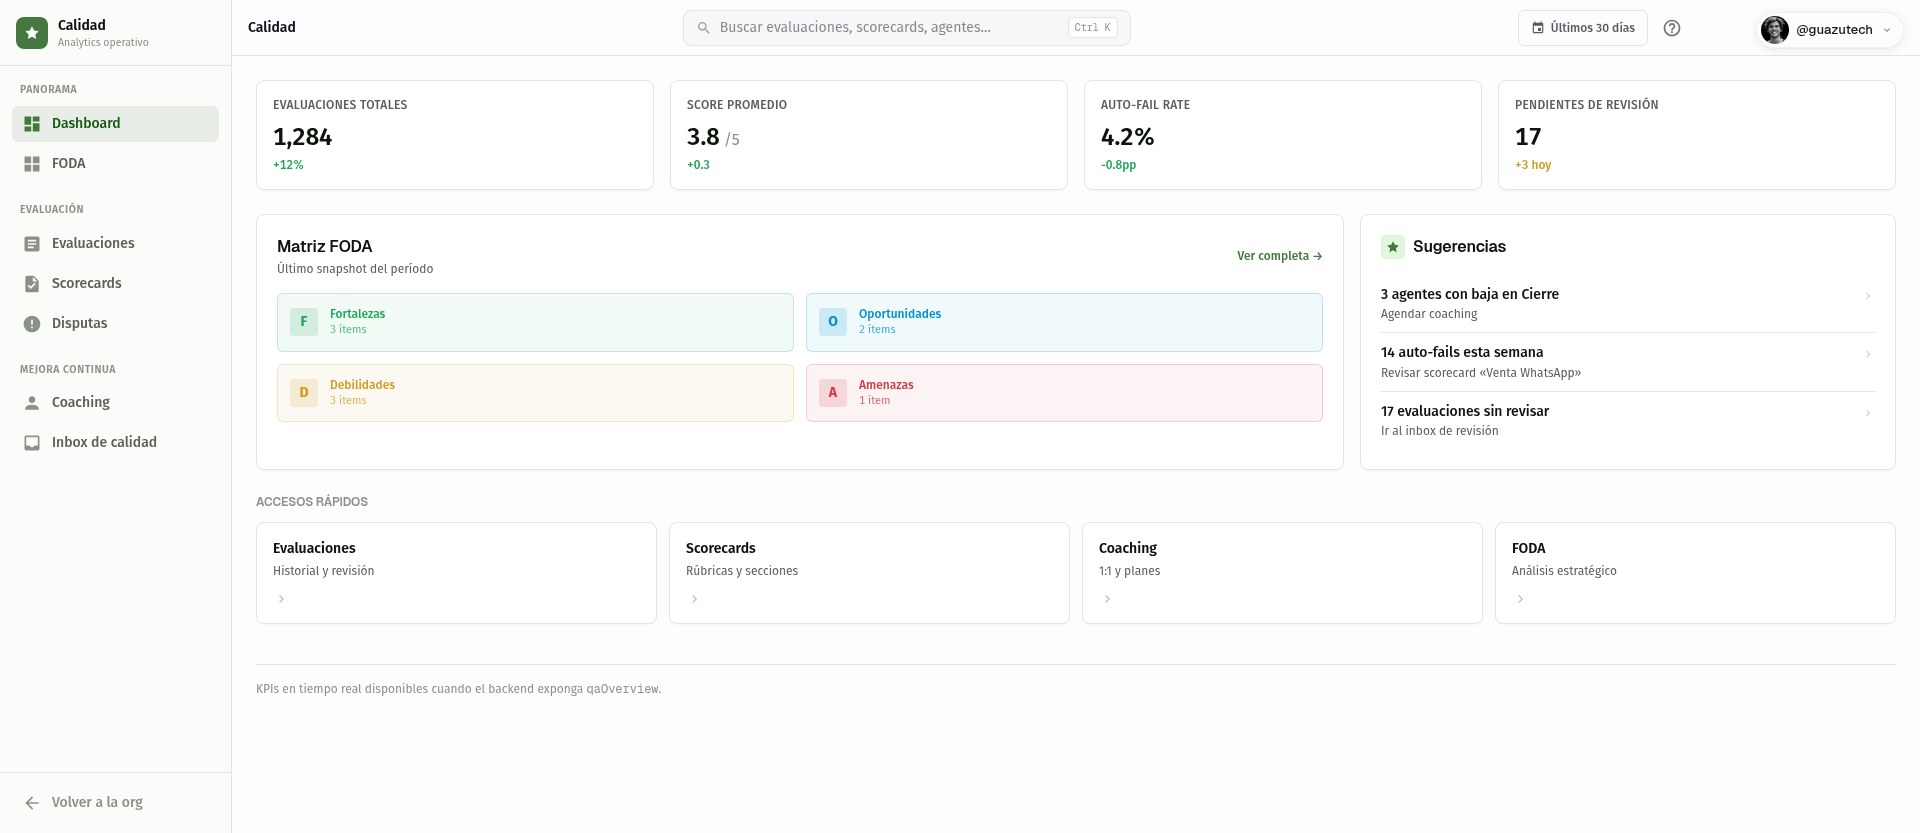Click the Evaluaciones list icon in sidebar

[x=32, y=243]
